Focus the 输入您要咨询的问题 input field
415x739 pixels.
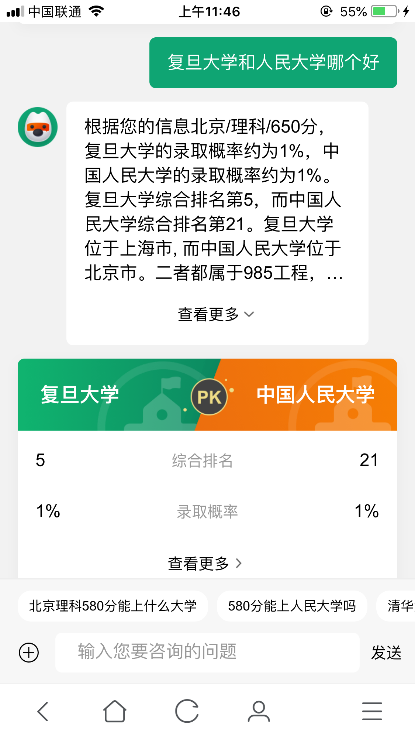[x=207, y=652]
